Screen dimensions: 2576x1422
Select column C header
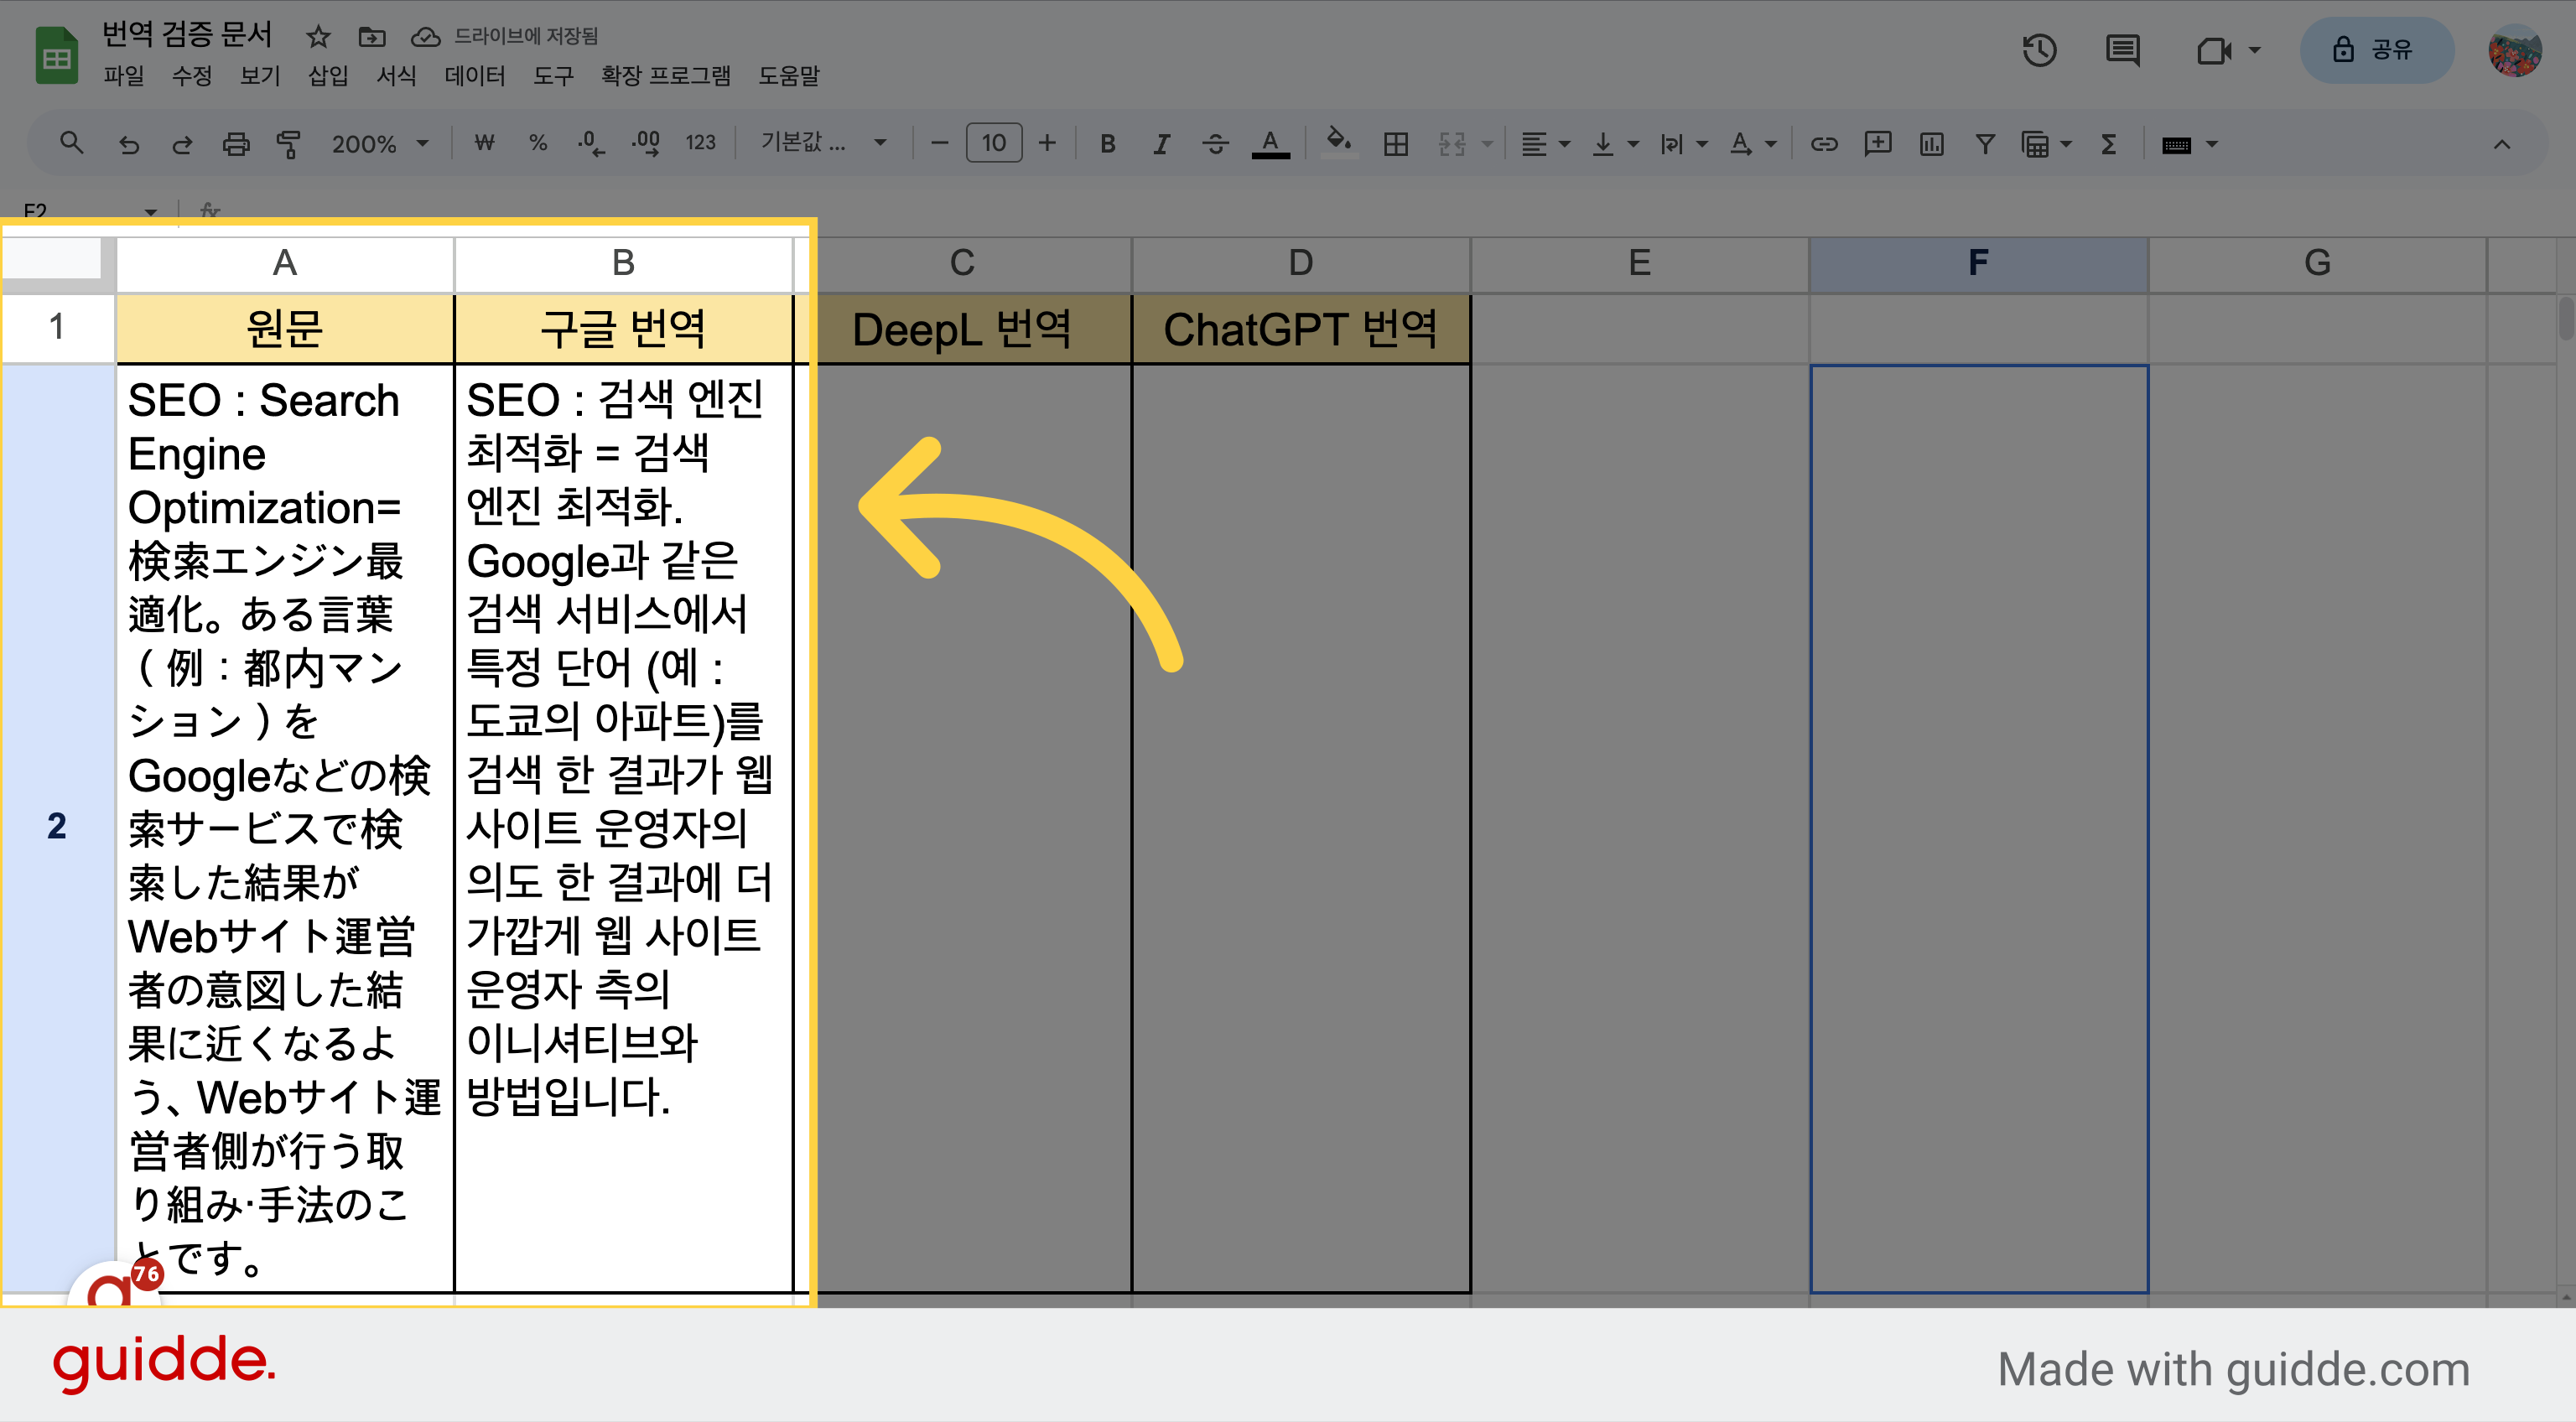click(x=962, y=263)
